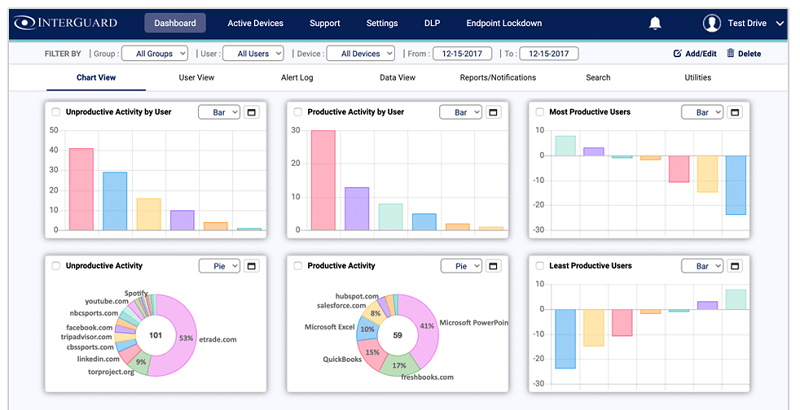
Task: Click the blue bar in Least Productive Users
Action: point(565,339)
